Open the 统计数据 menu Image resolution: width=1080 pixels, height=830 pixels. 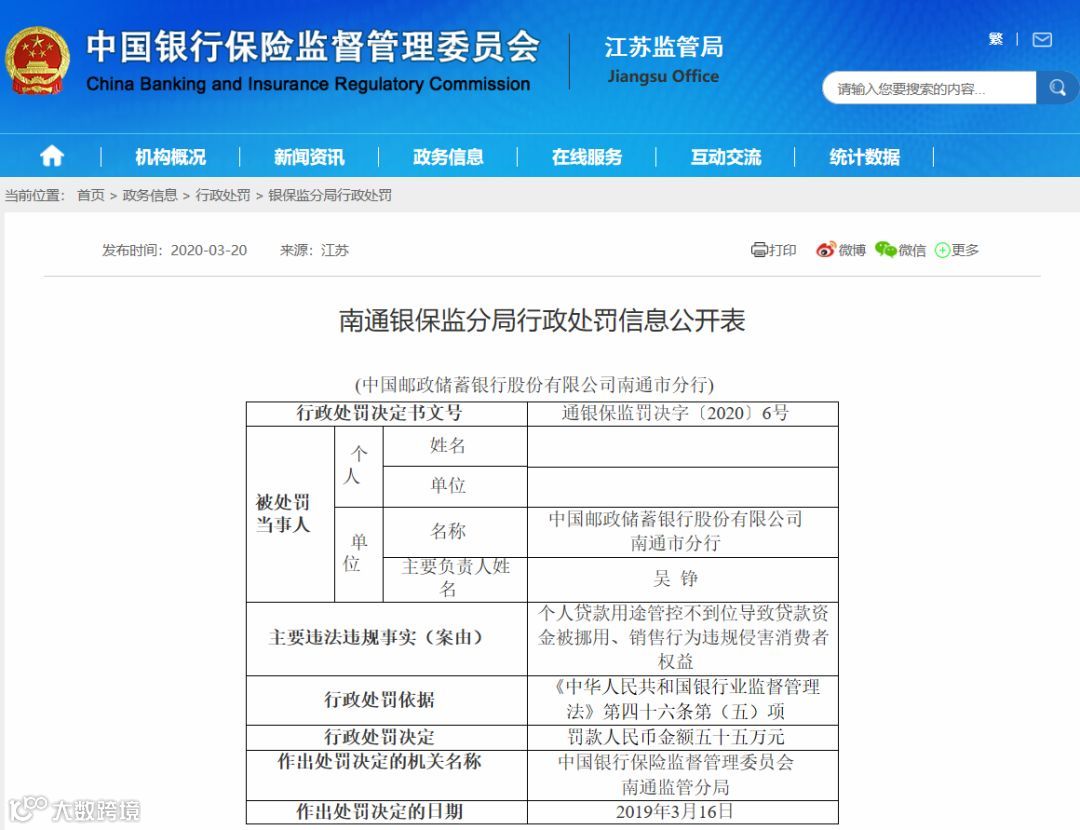coord(864,157)
